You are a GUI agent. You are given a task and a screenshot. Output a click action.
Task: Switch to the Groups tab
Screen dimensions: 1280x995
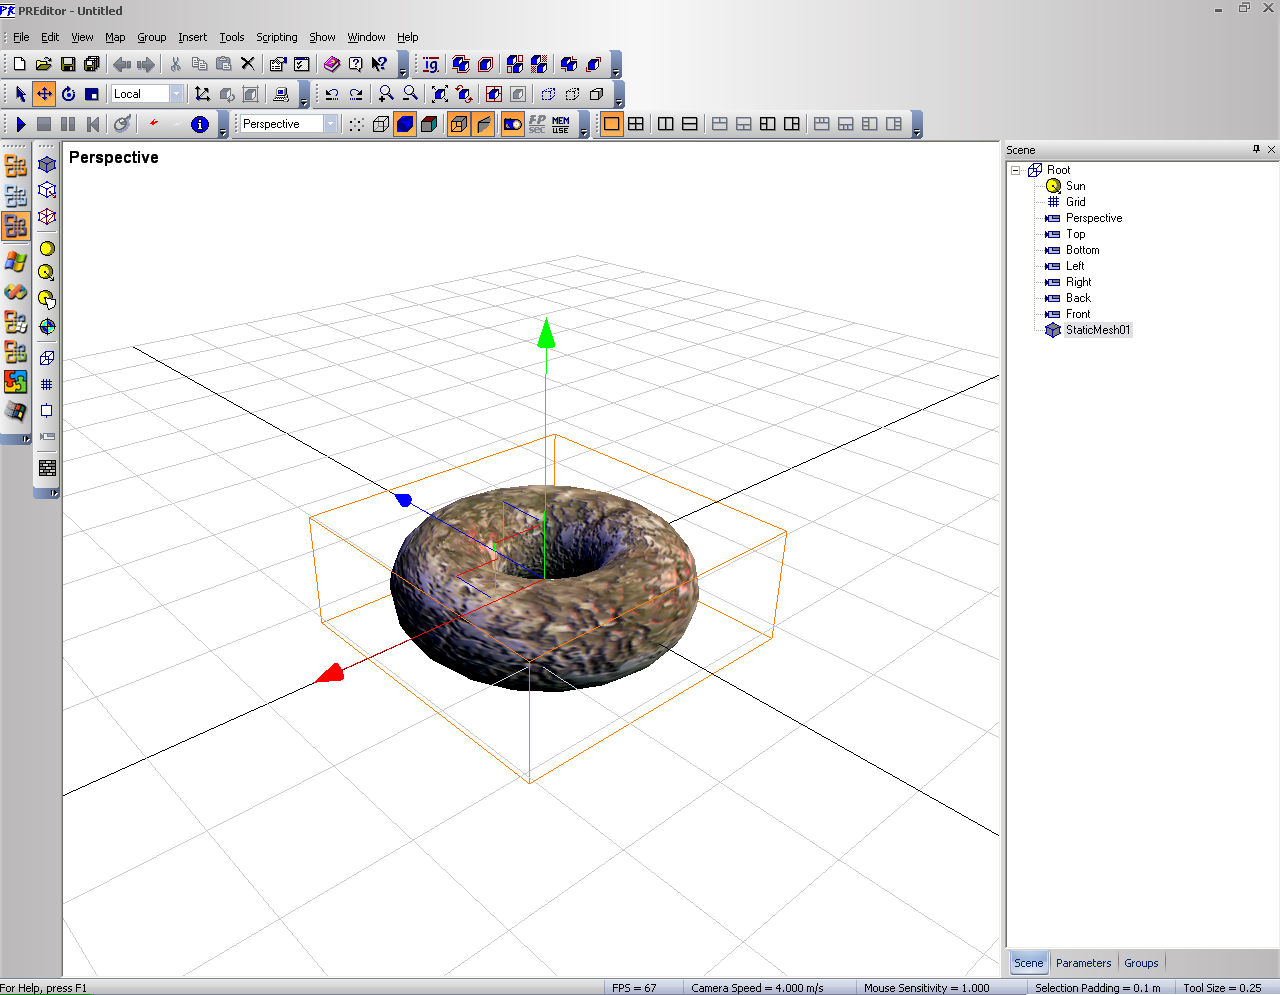[x=1141, y=963]
